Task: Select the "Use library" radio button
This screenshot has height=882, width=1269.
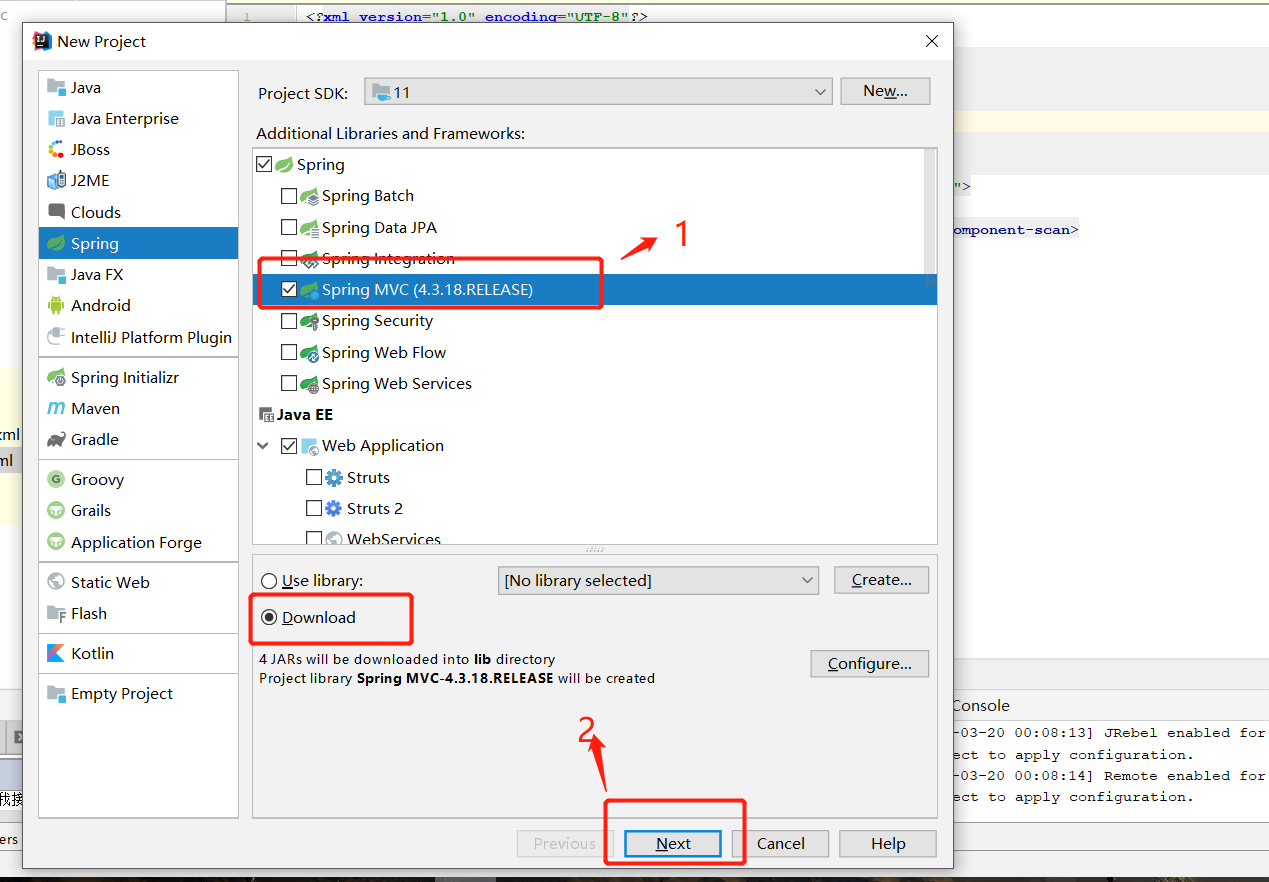Action: pyautogui.click(x=269, y=580)
